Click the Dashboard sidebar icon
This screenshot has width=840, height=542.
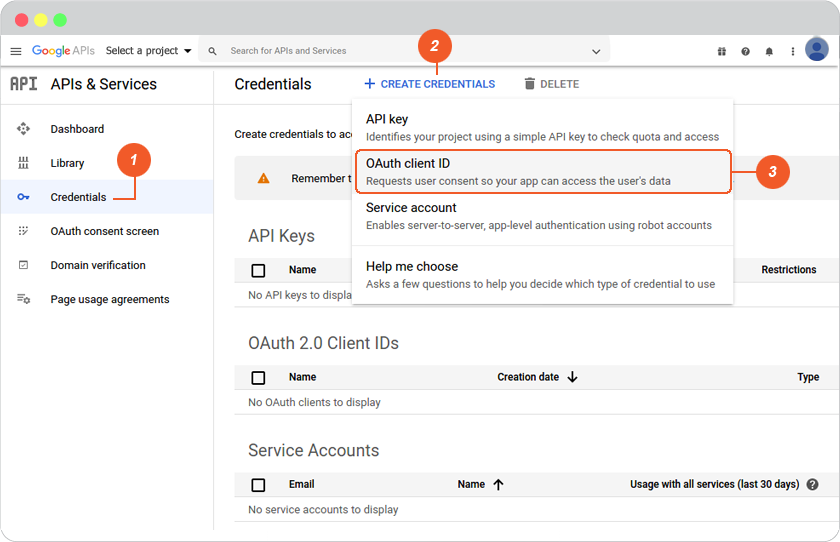23,129
